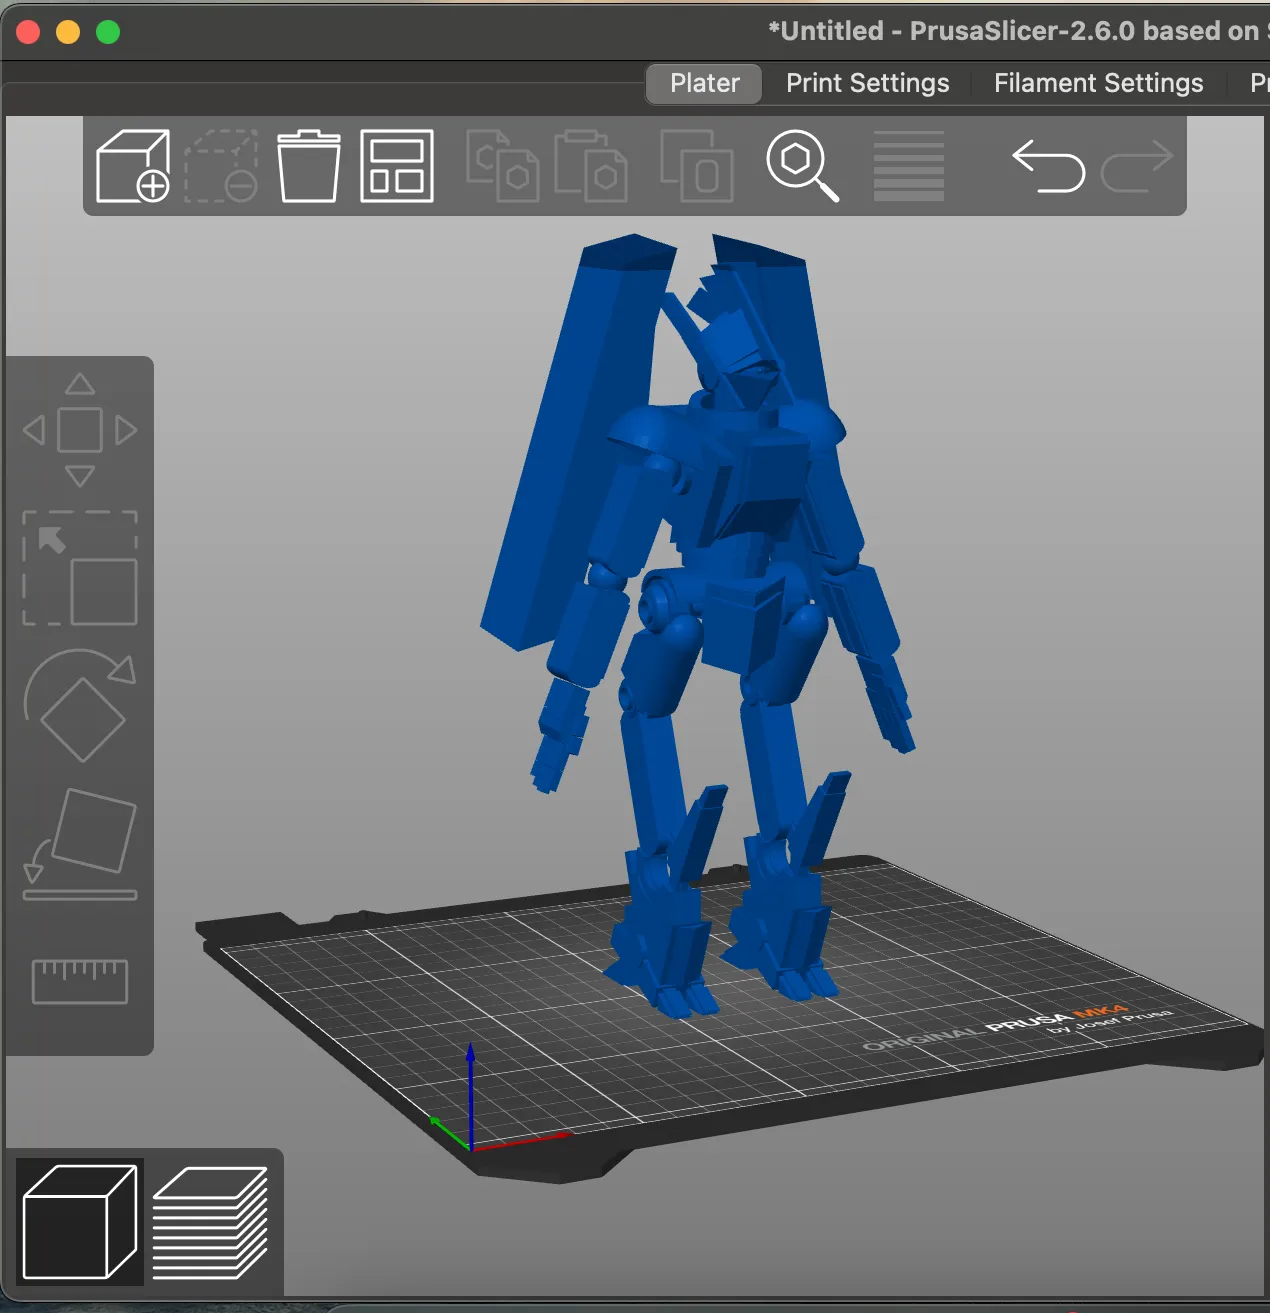Click the Delete all trash bin icon

pos(308,166)
